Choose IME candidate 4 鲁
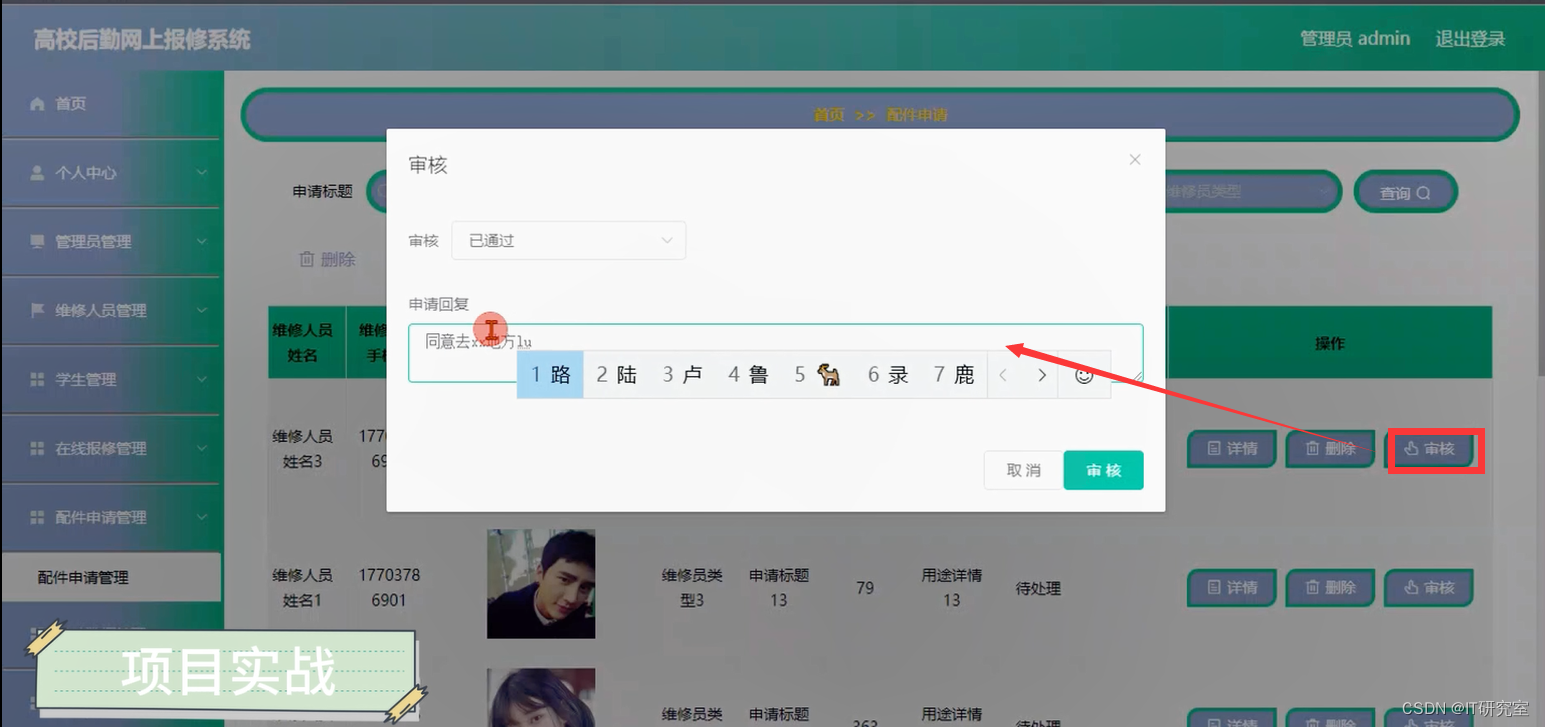This screenshot has width=1545, height=727. [x=748, y=375]
